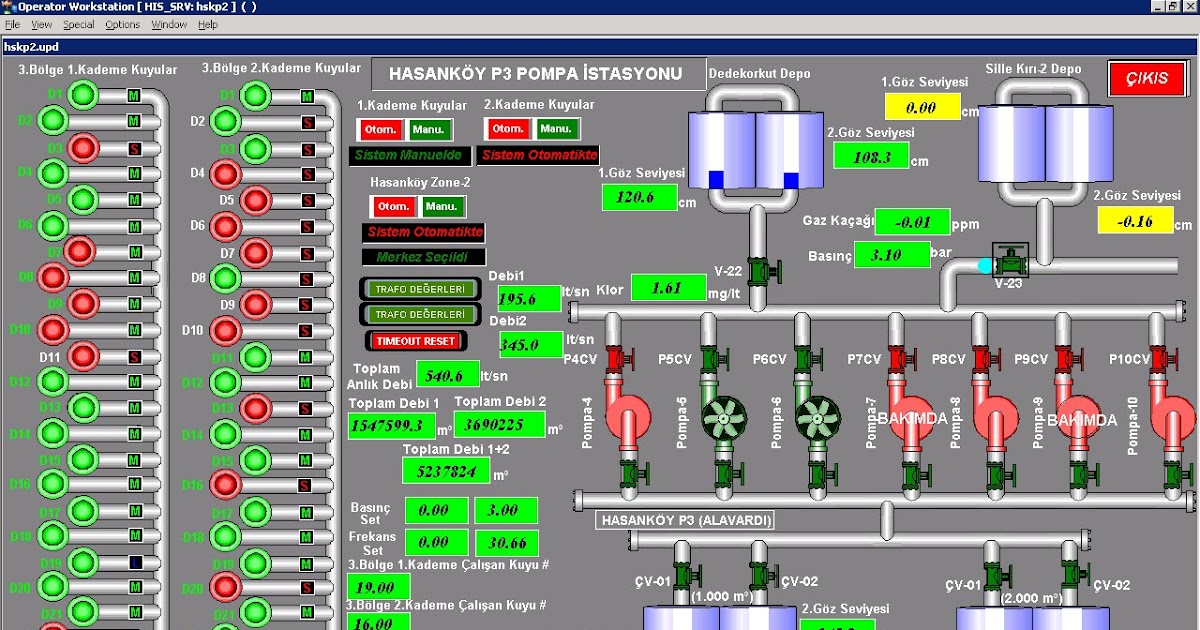This screenshot has width=1200, height=630.
Task: Click the Pompa-9 pump marked BAKIMDA
Action: pyautogui.click(x=1081, y=417)
